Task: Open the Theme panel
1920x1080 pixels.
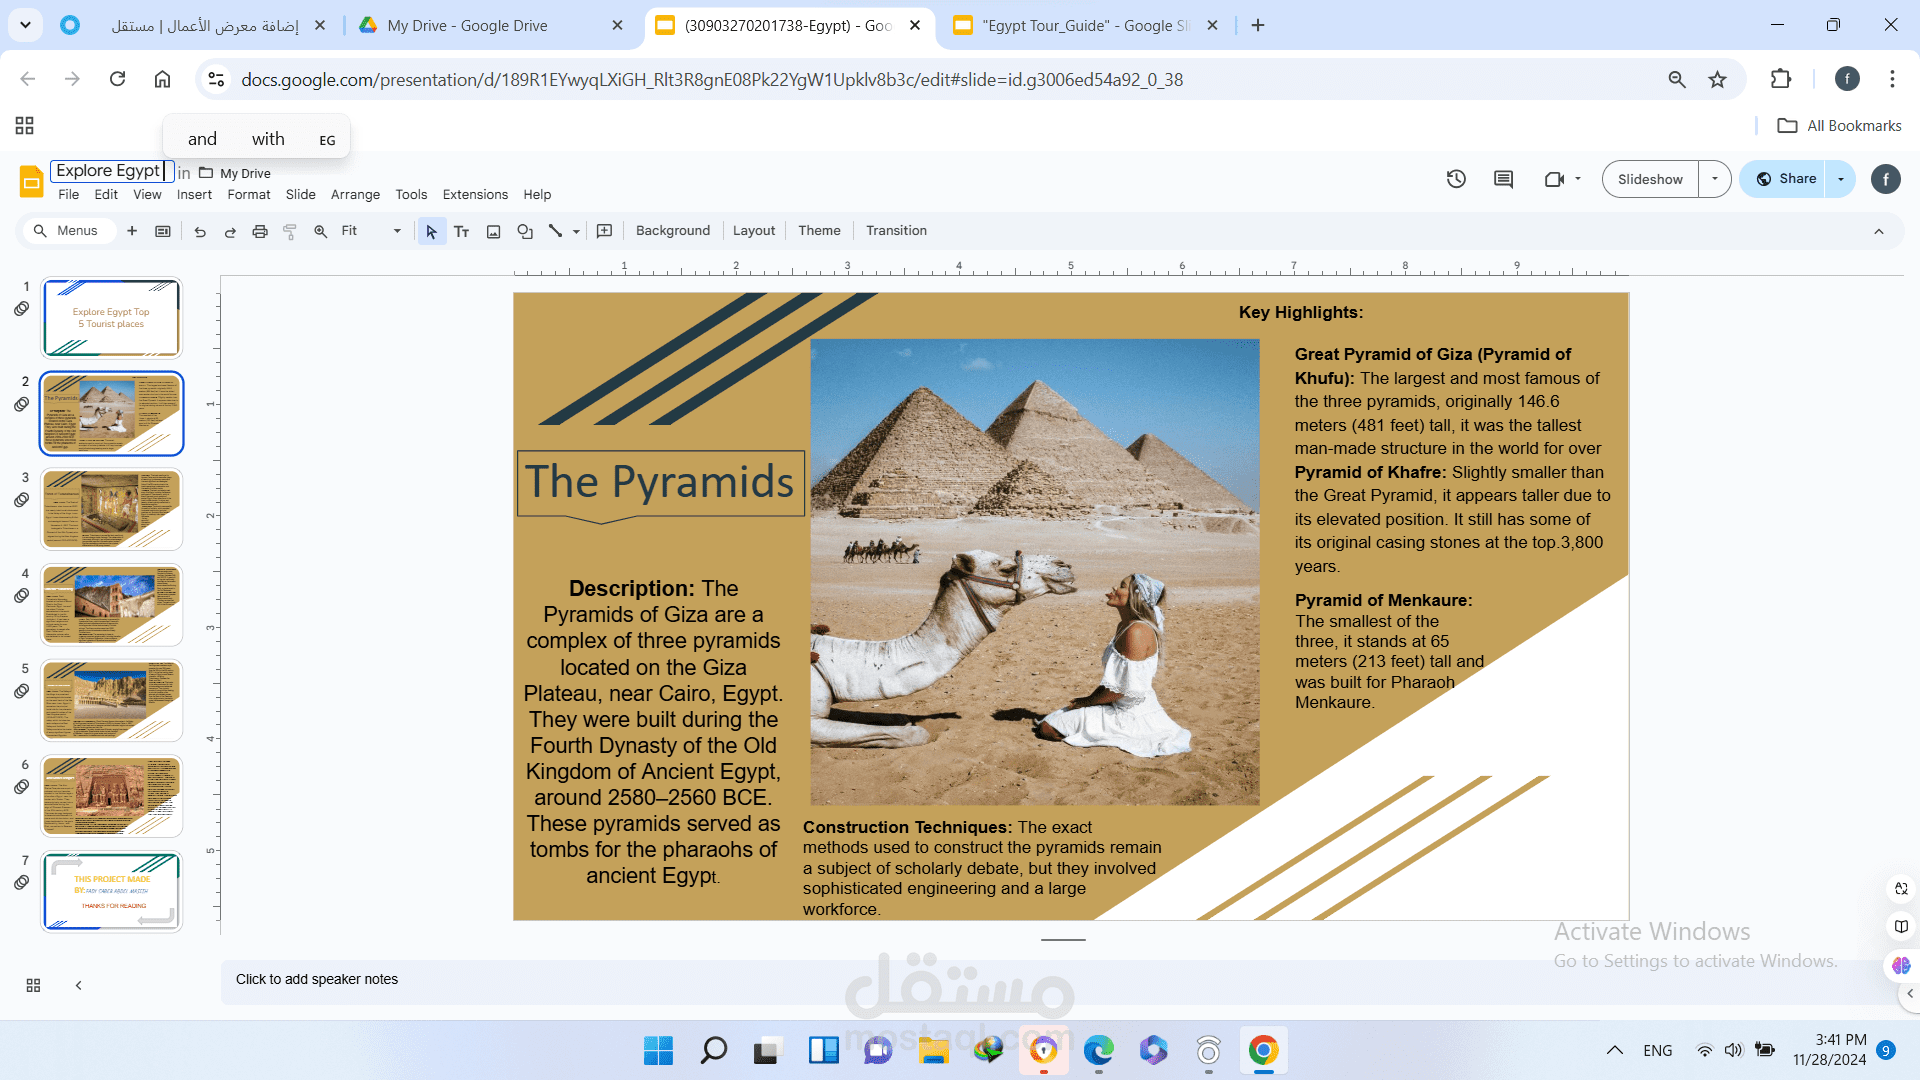Action: click(819, 231)
